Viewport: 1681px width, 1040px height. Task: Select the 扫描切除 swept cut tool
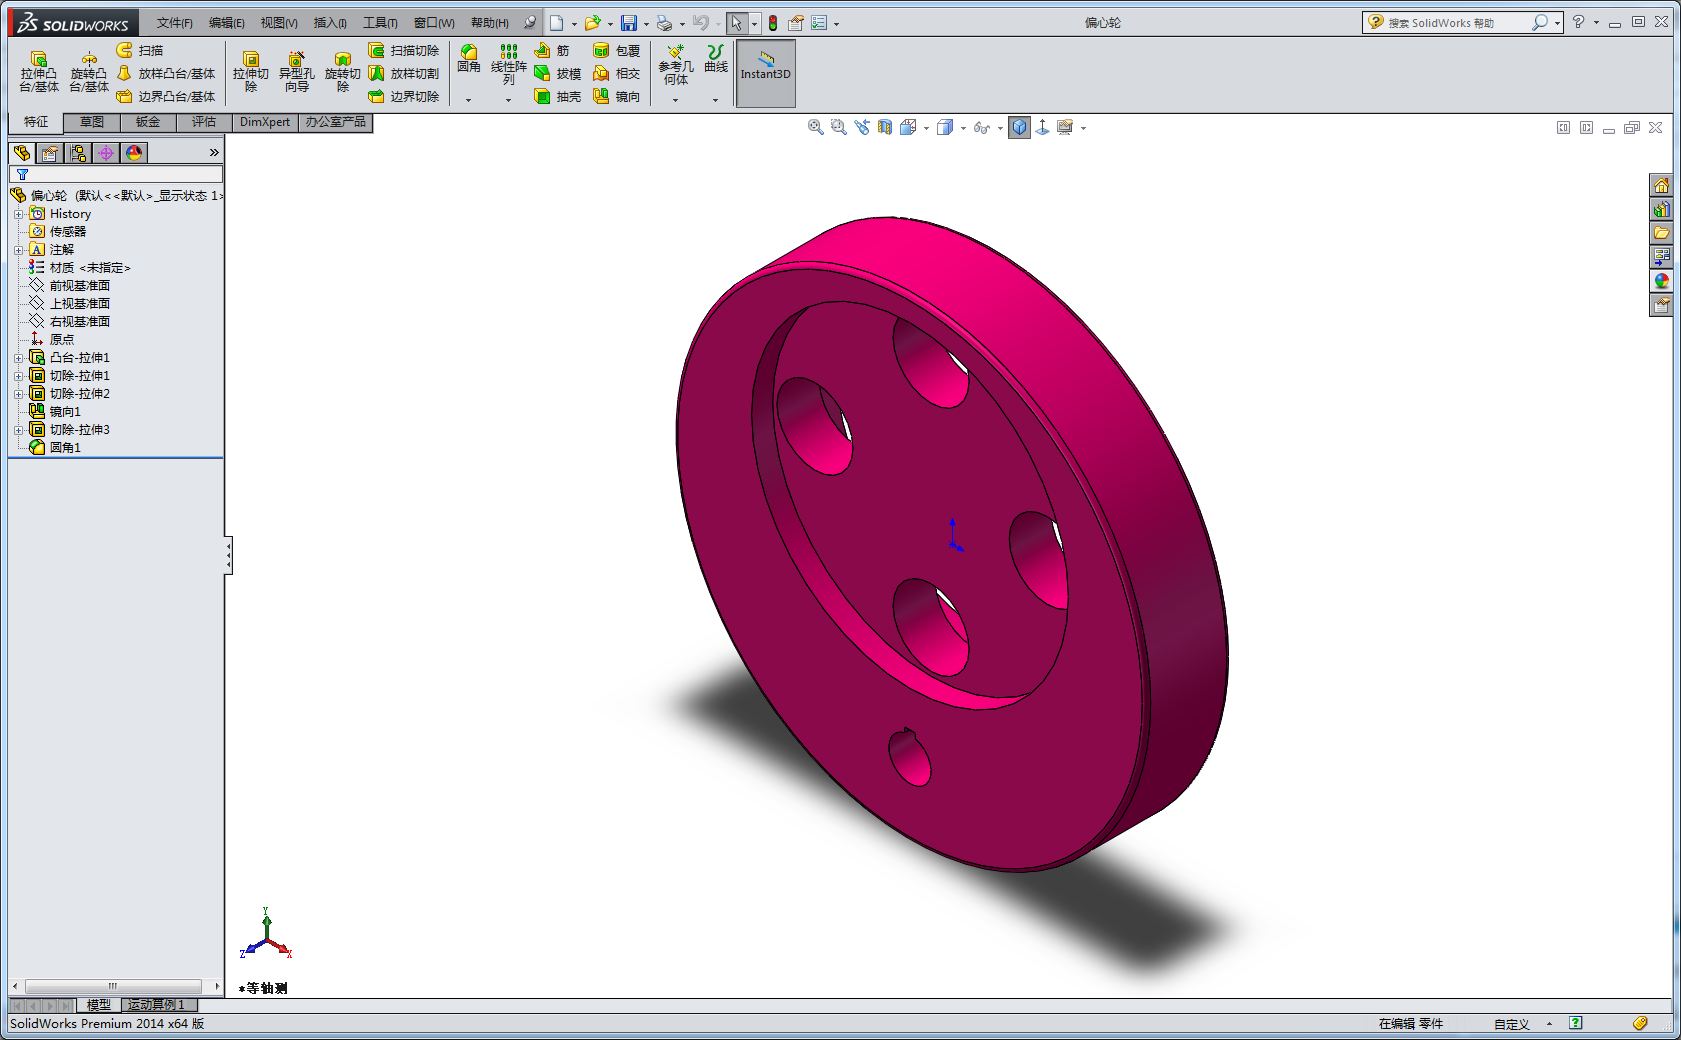pyautogui.click(x=404, y=50)
